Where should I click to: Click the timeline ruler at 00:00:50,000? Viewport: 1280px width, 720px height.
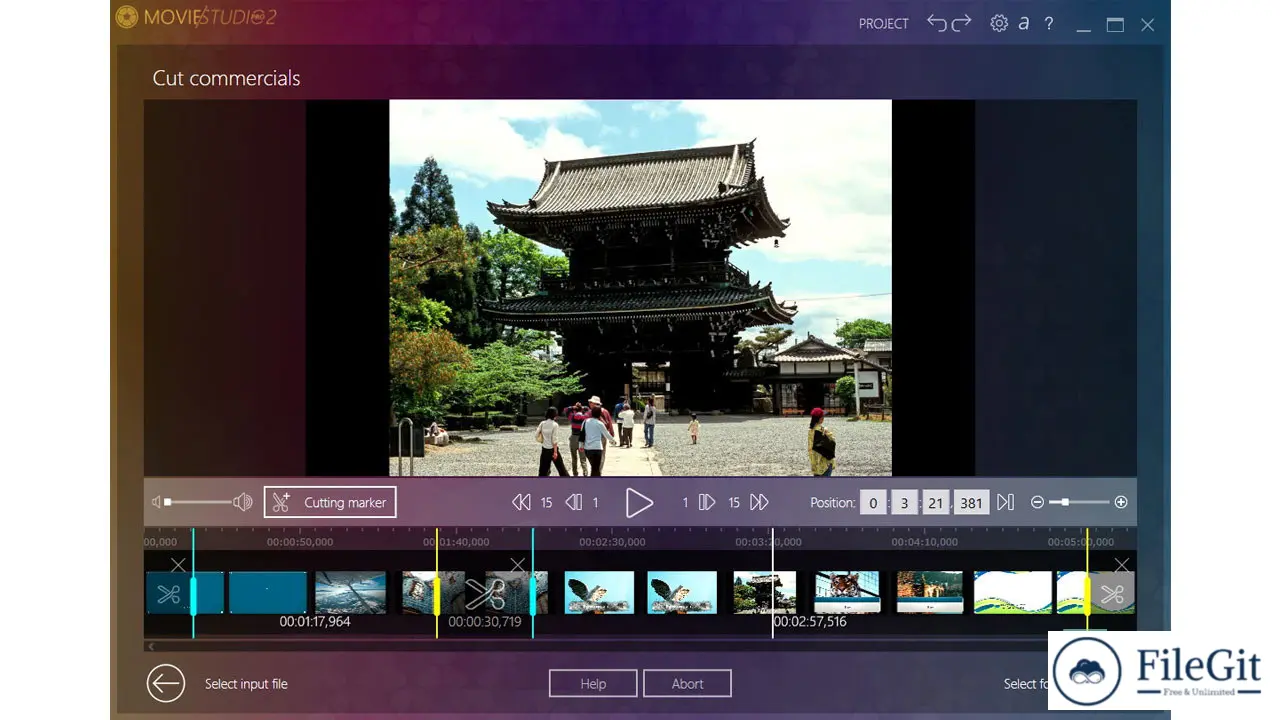300,542
